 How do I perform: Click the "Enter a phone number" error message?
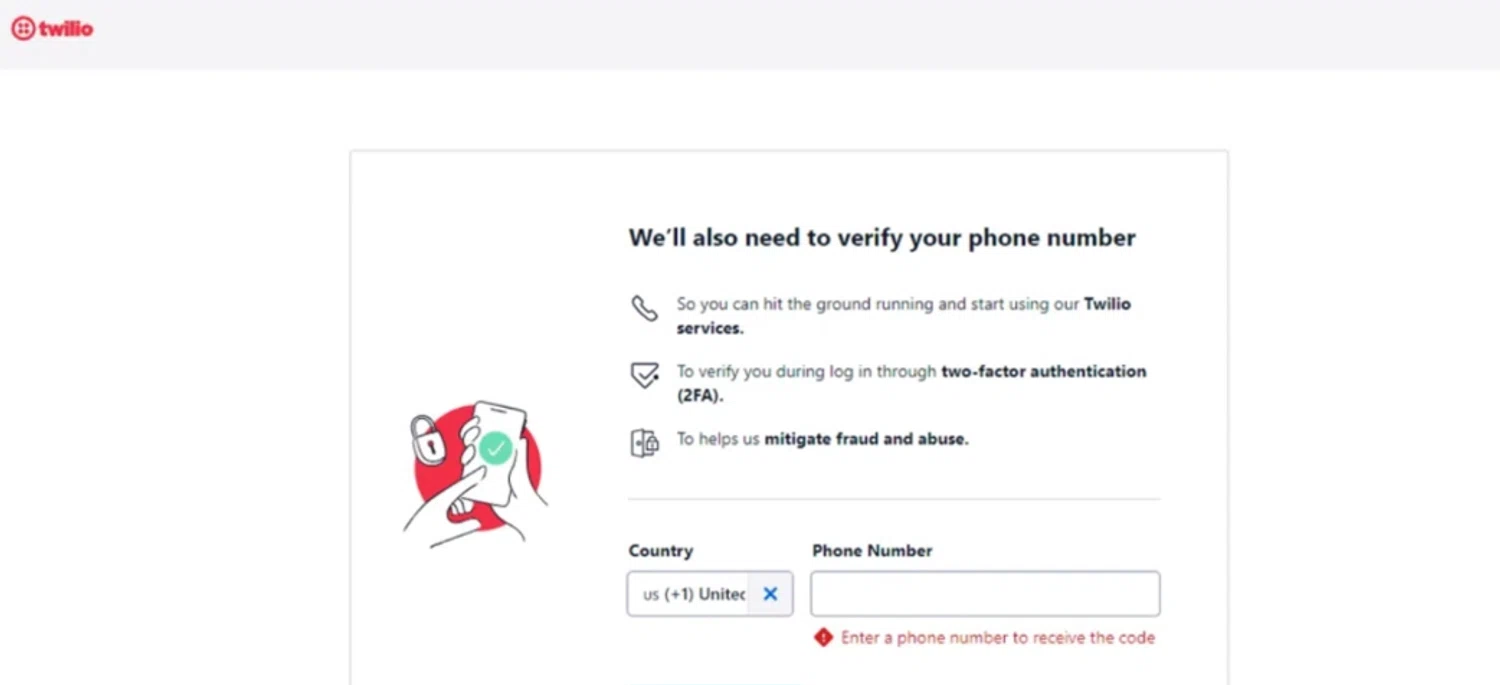coord(997,637)
